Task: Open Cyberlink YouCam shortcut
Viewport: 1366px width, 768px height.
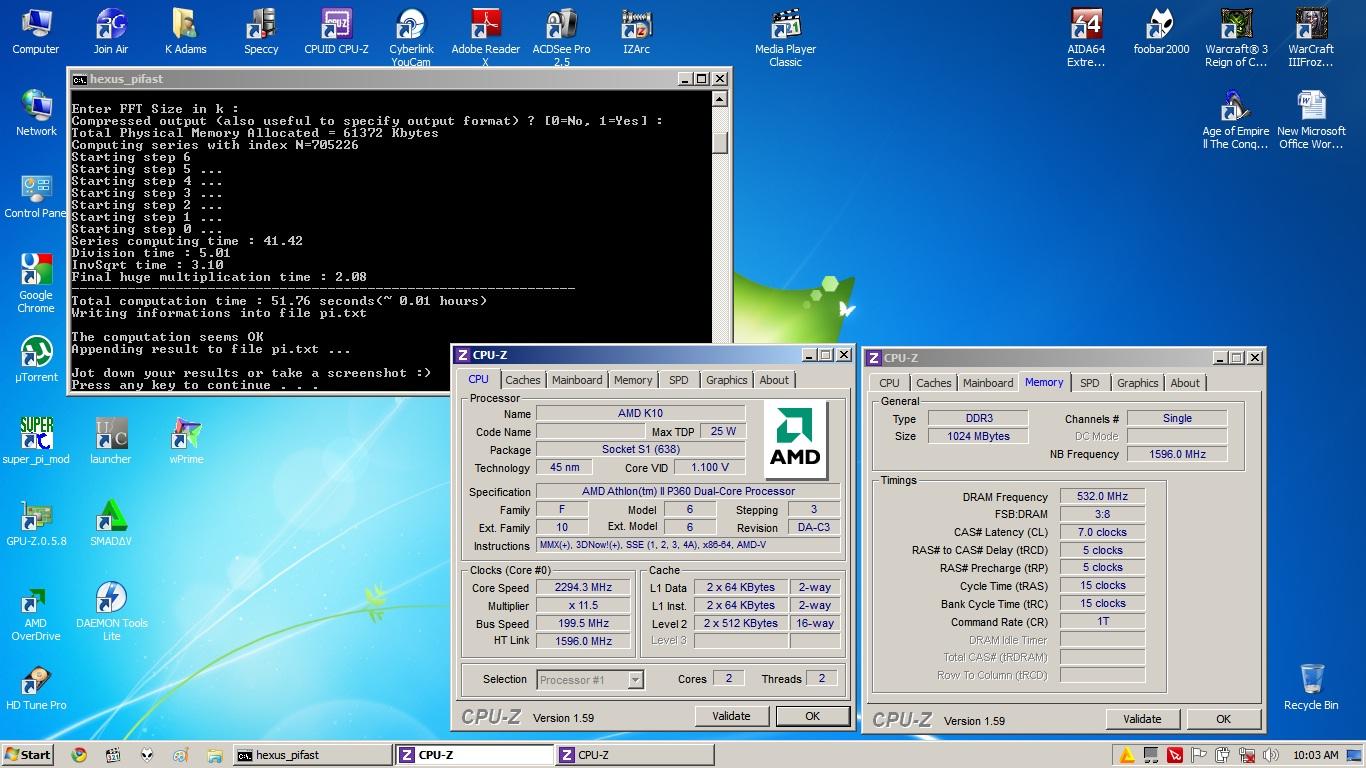Action: click(x=411, y=38)
